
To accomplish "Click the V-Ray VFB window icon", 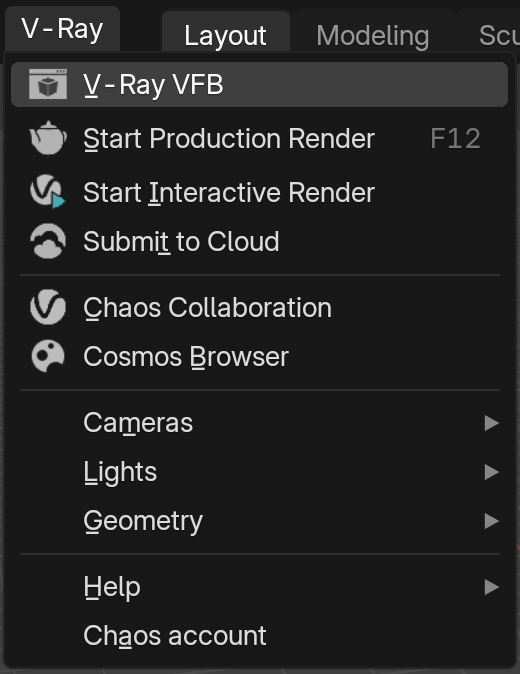I will coord(48,84).
